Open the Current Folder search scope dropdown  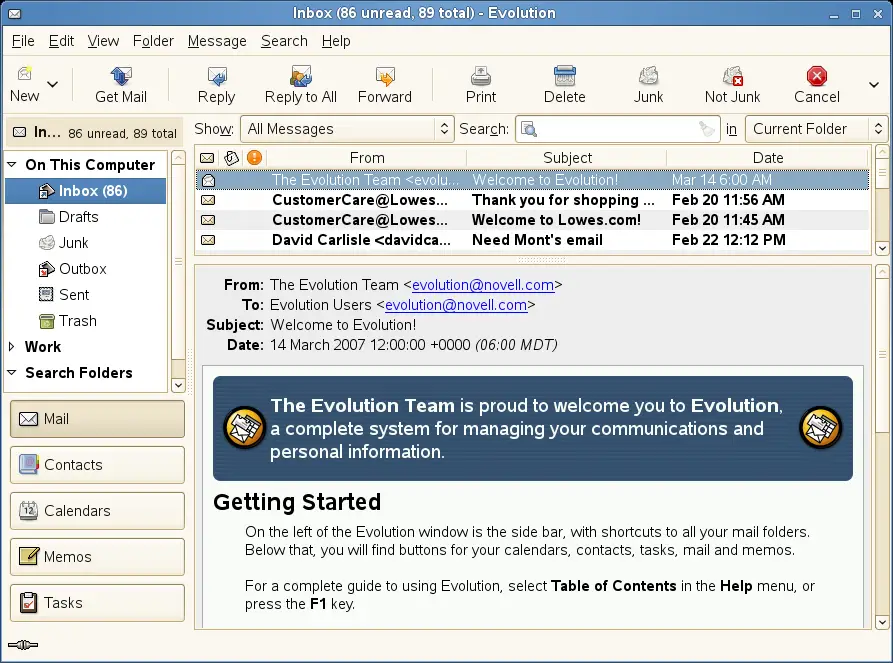point(817,129)
